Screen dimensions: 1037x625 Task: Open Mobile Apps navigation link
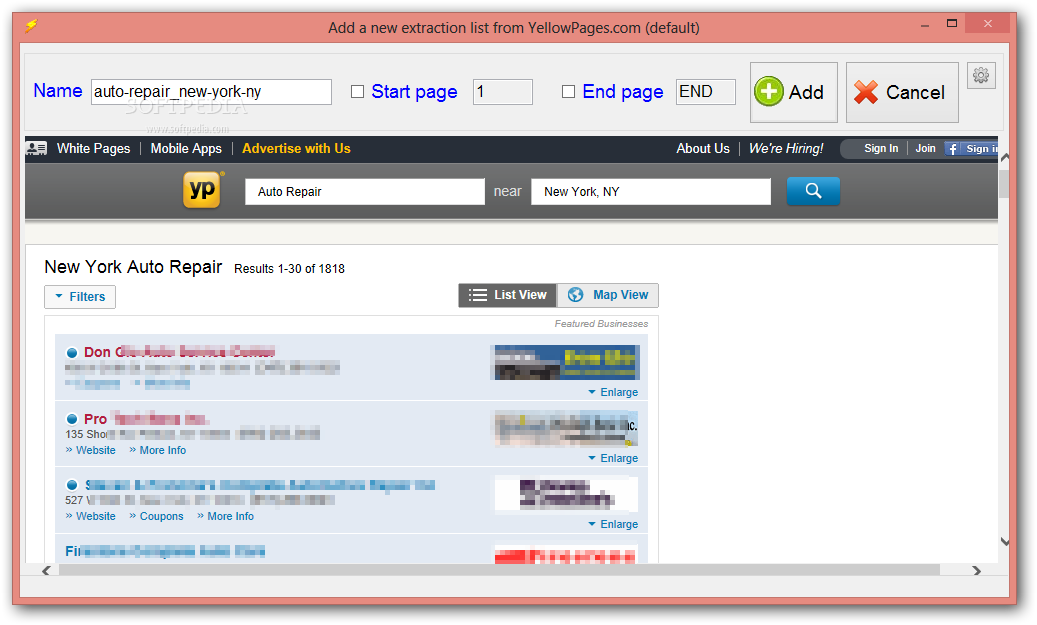pos(186,148)
